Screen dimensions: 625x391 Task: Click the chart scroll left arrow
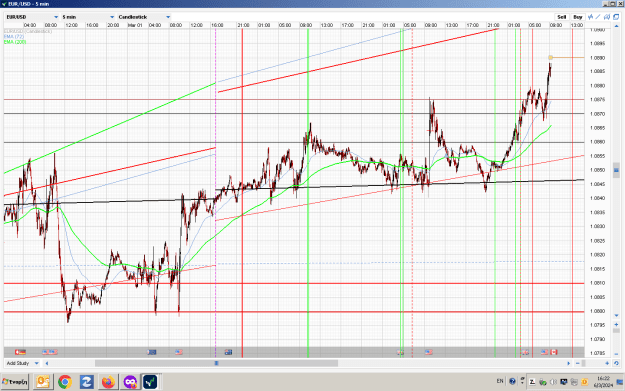tap(47, 363)
